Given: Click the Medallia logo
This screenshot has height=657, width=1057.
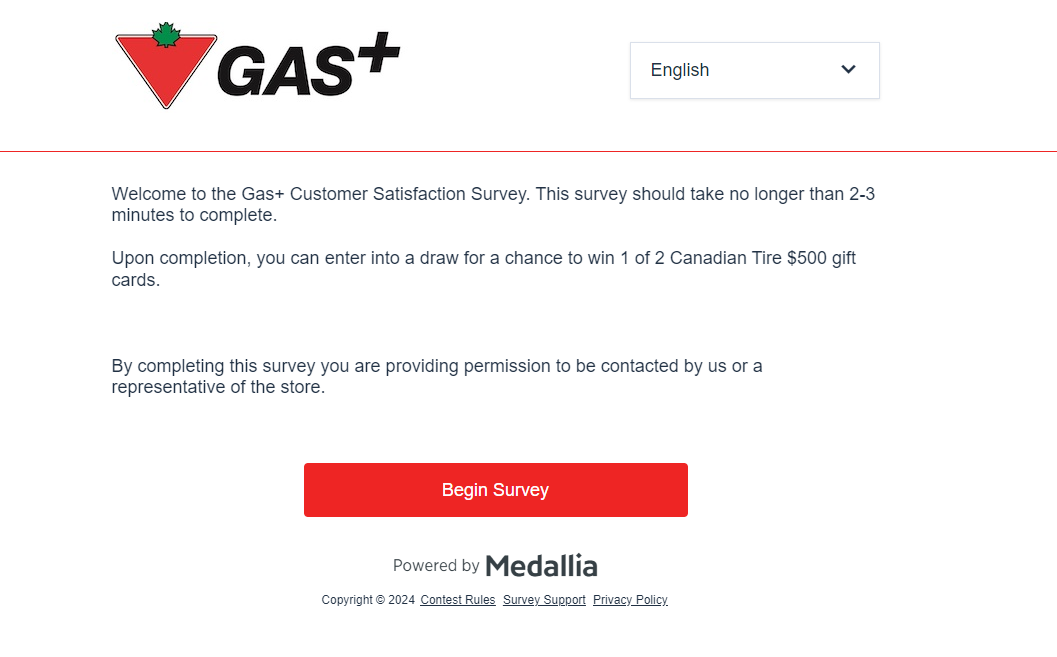Looking at the screenshot, I should [541, 565].
